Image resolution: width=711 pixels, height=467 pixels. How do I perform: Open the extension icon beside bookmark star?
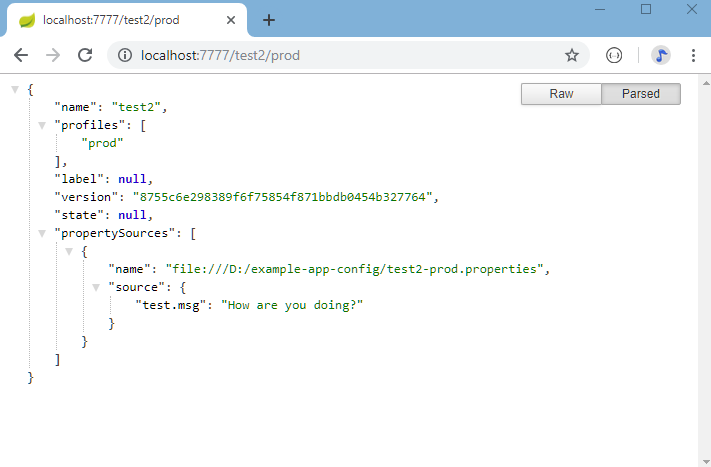click(x=614, y=56)
